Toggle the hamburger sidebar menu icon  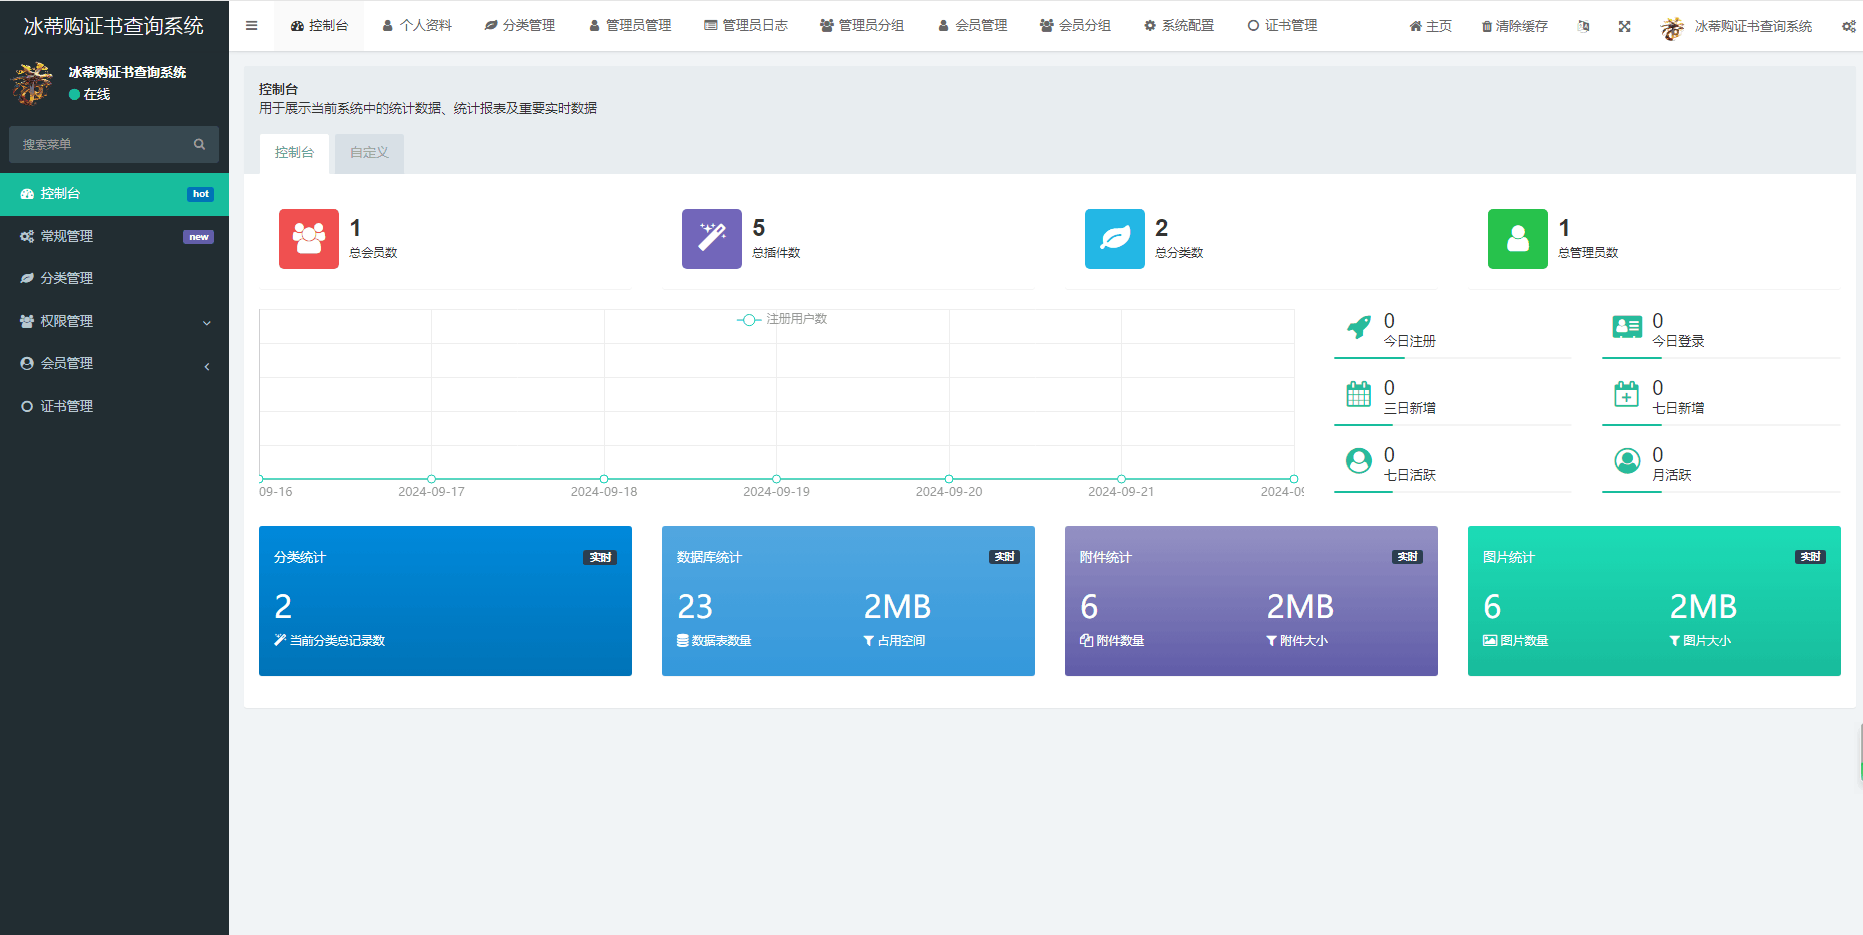tap(252, 26)
